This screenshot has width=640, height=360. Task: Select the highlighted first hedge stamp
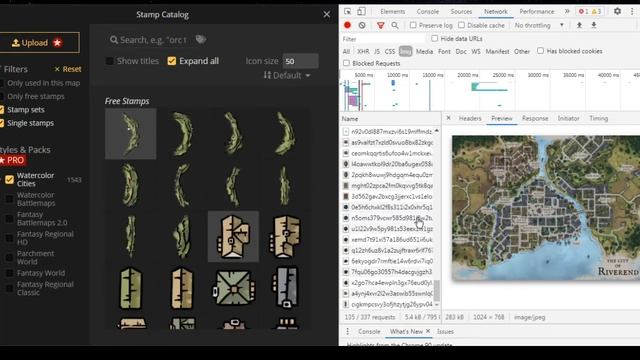tap(131, 133)
